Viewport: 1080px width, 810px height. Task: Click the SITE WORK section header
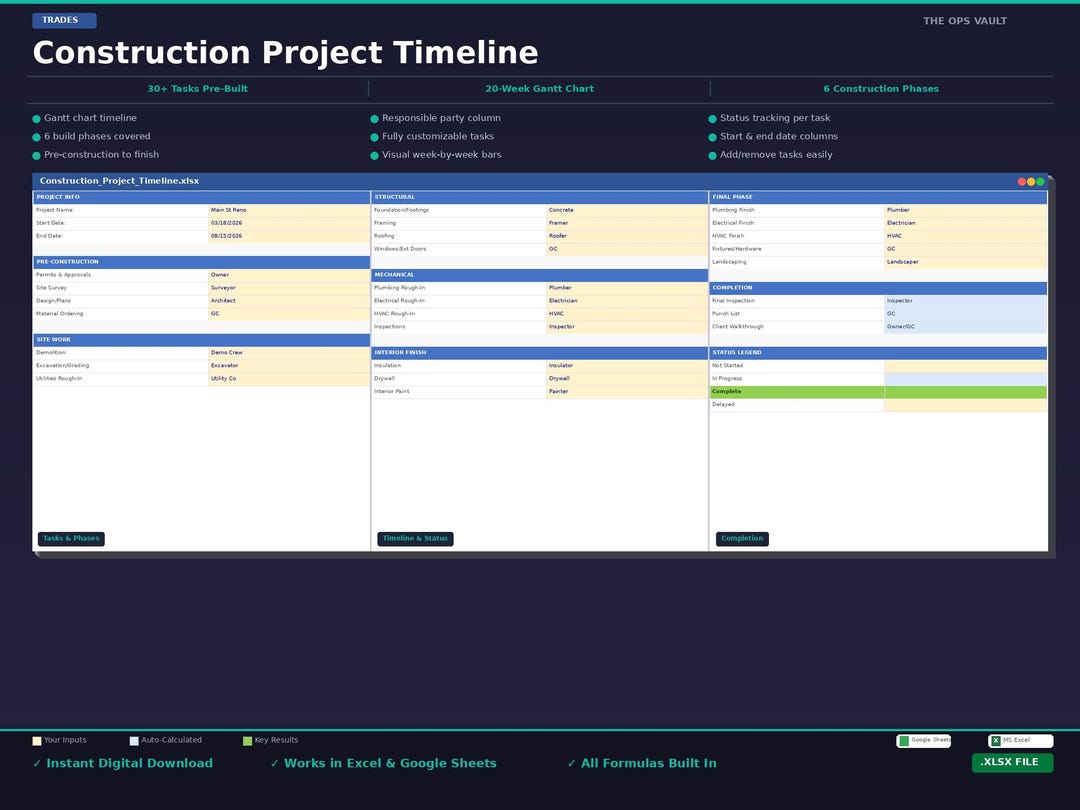[201, 340]
